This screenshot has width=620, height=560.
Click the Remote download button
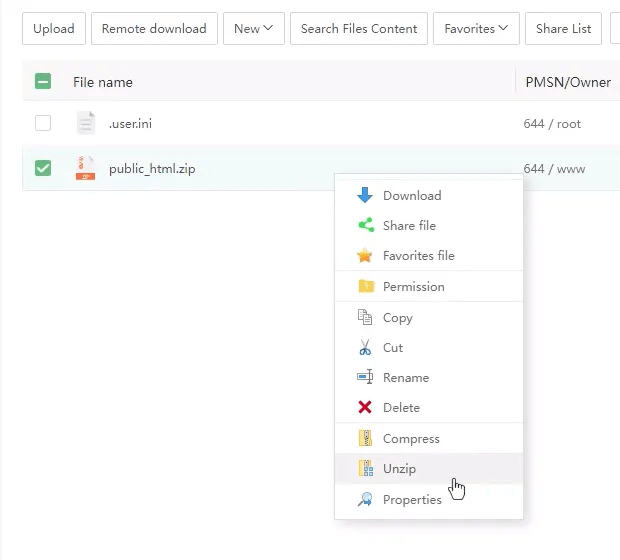pos(154,28)
